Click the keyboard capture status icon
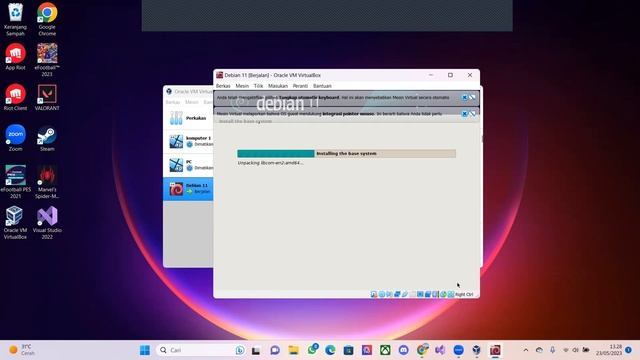640x360 pixels. (x=451, y=294)
